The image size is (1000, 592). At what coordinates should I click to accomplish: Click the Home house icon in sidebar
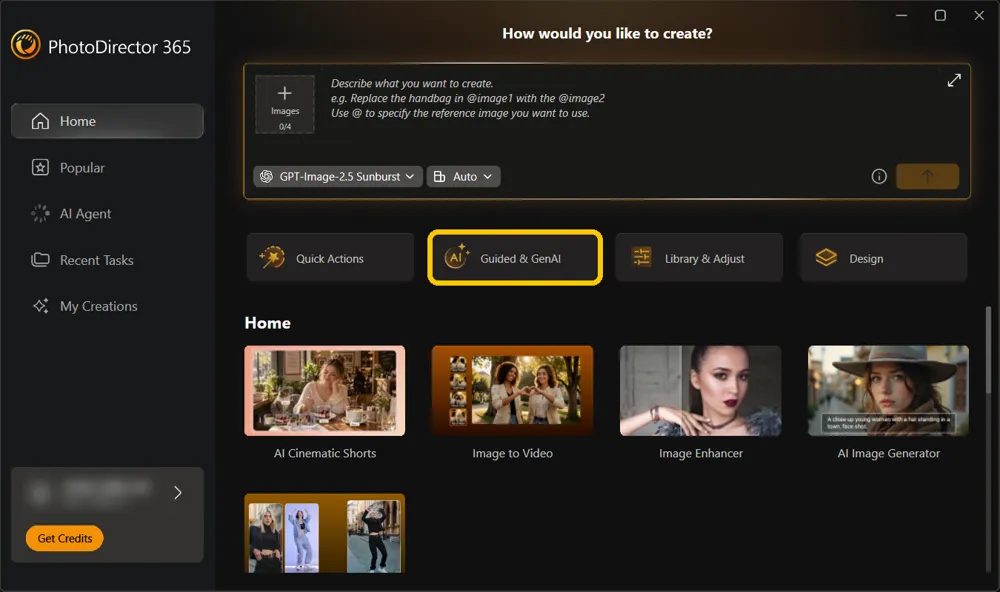(40, 121)
